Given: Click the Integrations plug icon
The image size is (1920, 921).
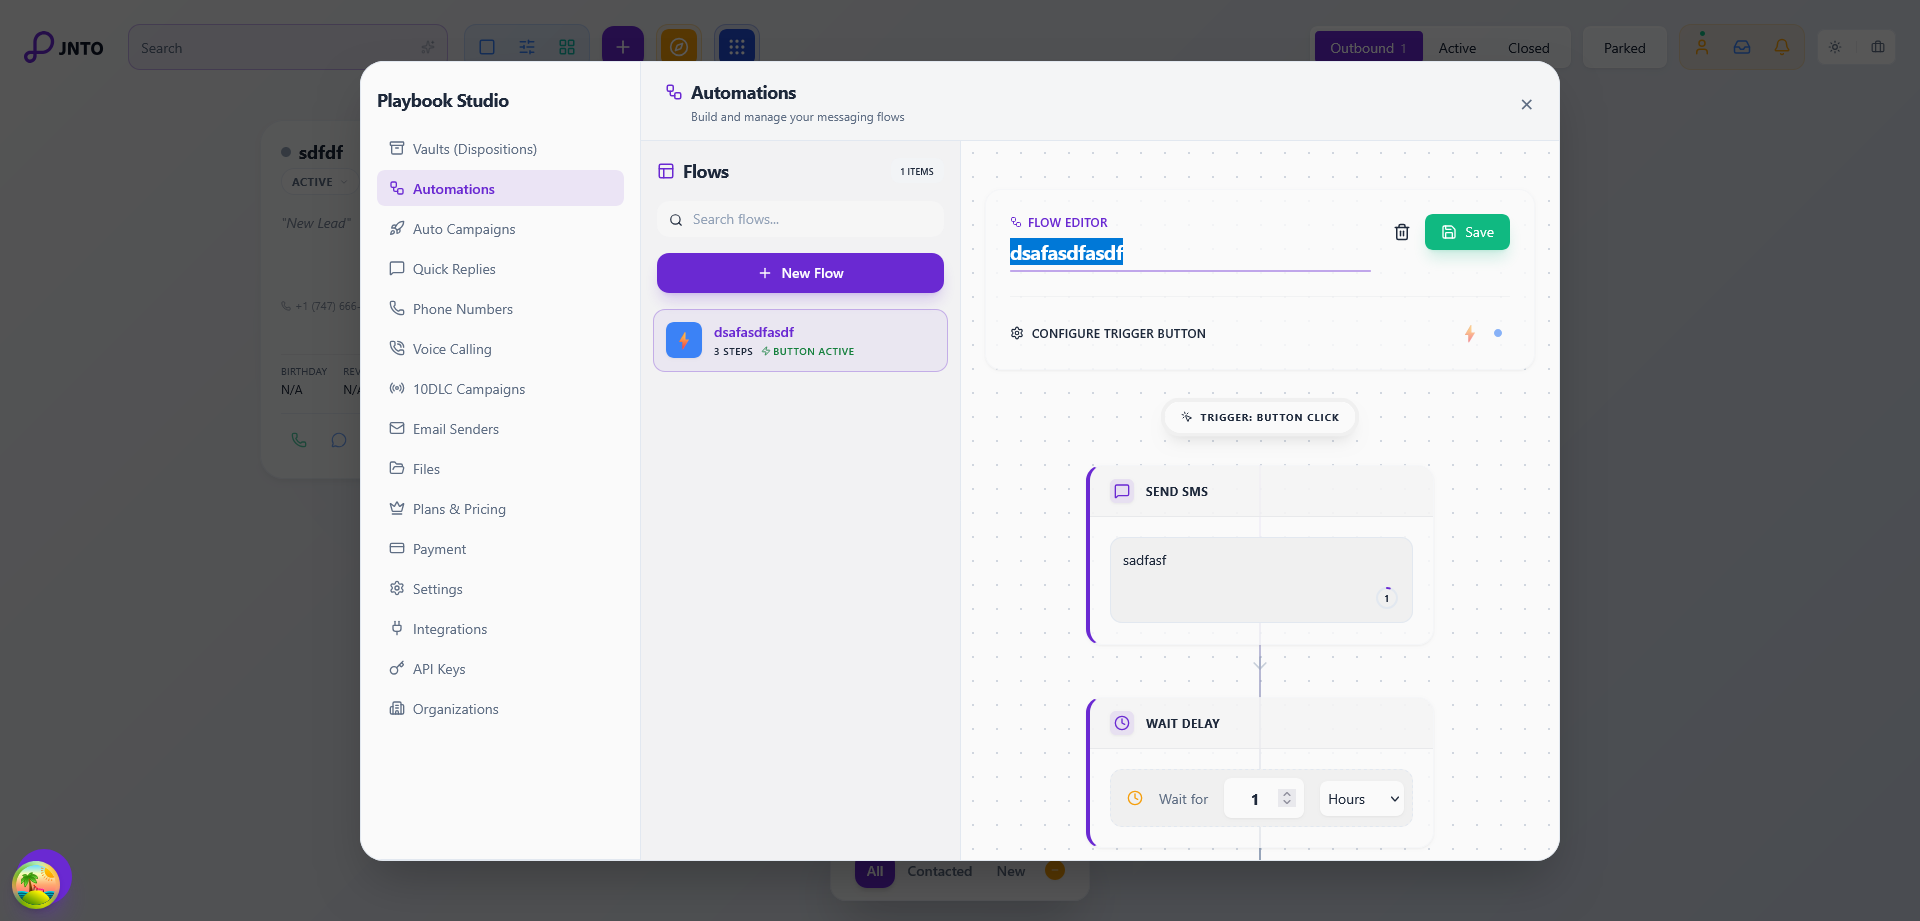Looking at the screenshot, I should [x=397, y=628].
